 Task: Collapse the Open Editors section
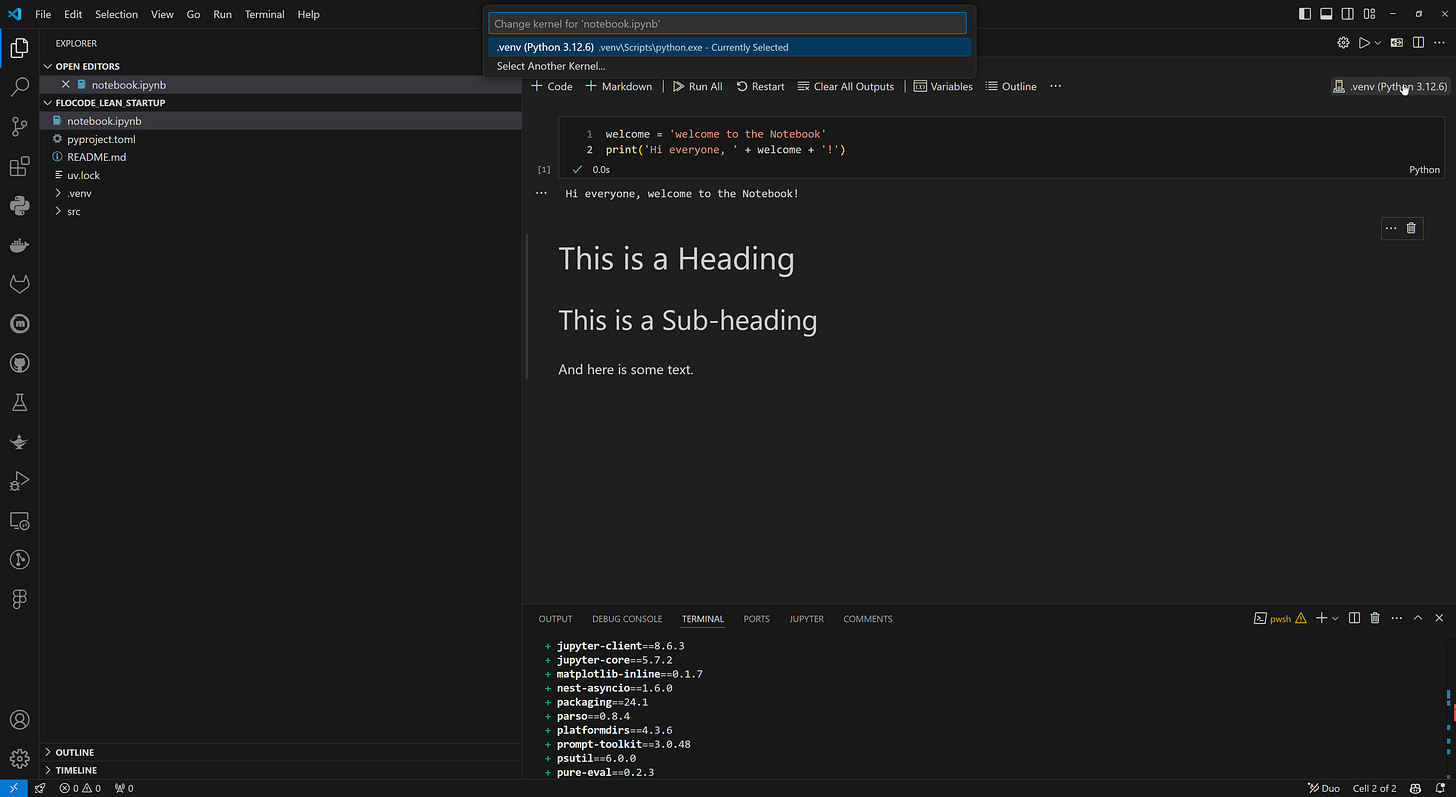[x=48, y=66]
